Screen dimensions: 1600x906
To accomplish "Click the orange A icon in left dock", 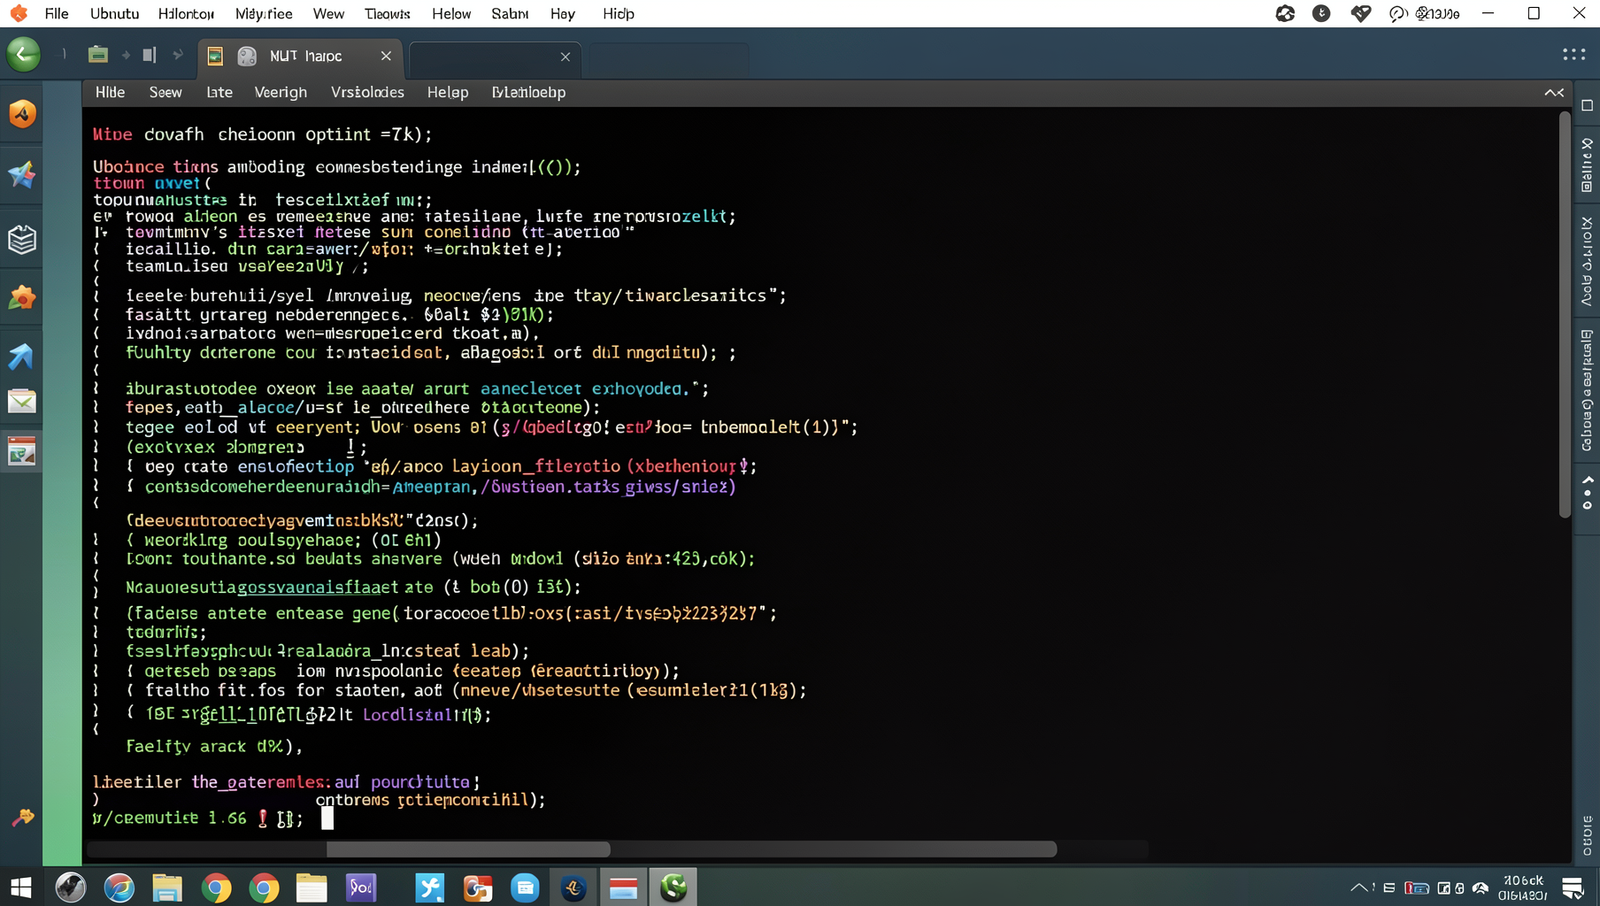I will click(22, 113).
